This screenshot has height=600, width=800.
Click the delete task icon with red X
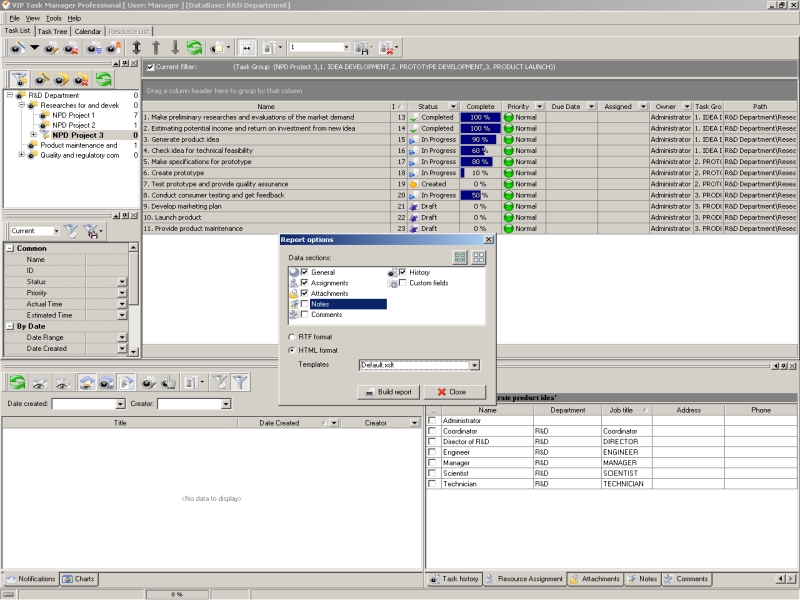71,48
